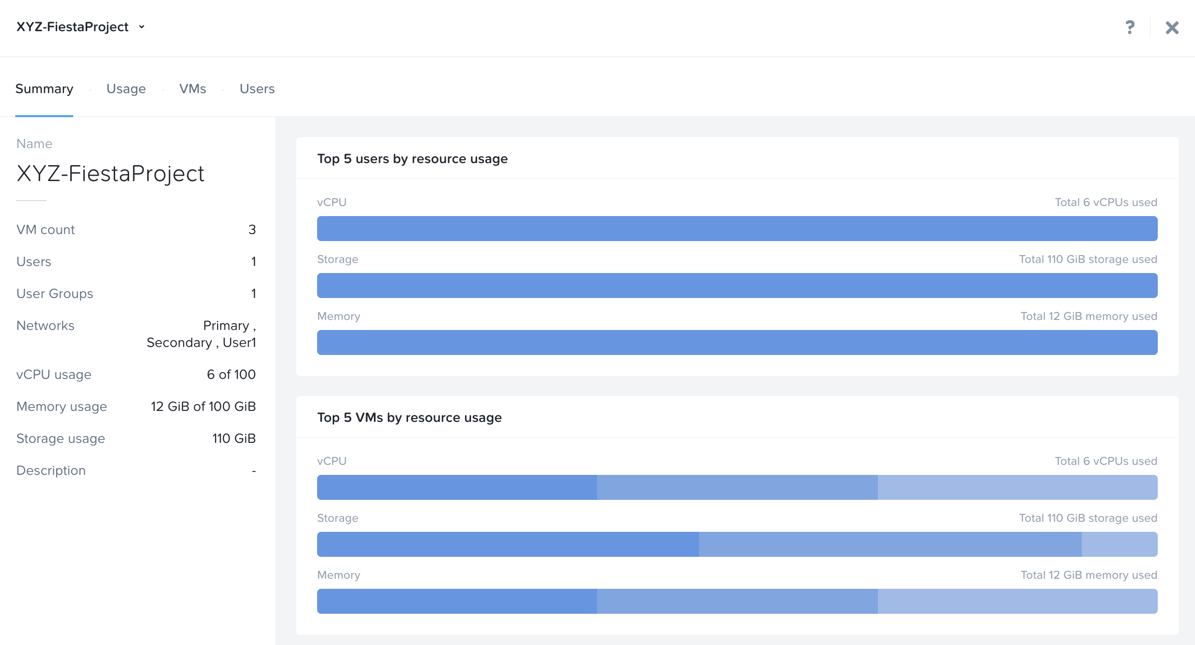The image size is (1195, 645).
Task: Open the Users tab
Action: point(257,88)
